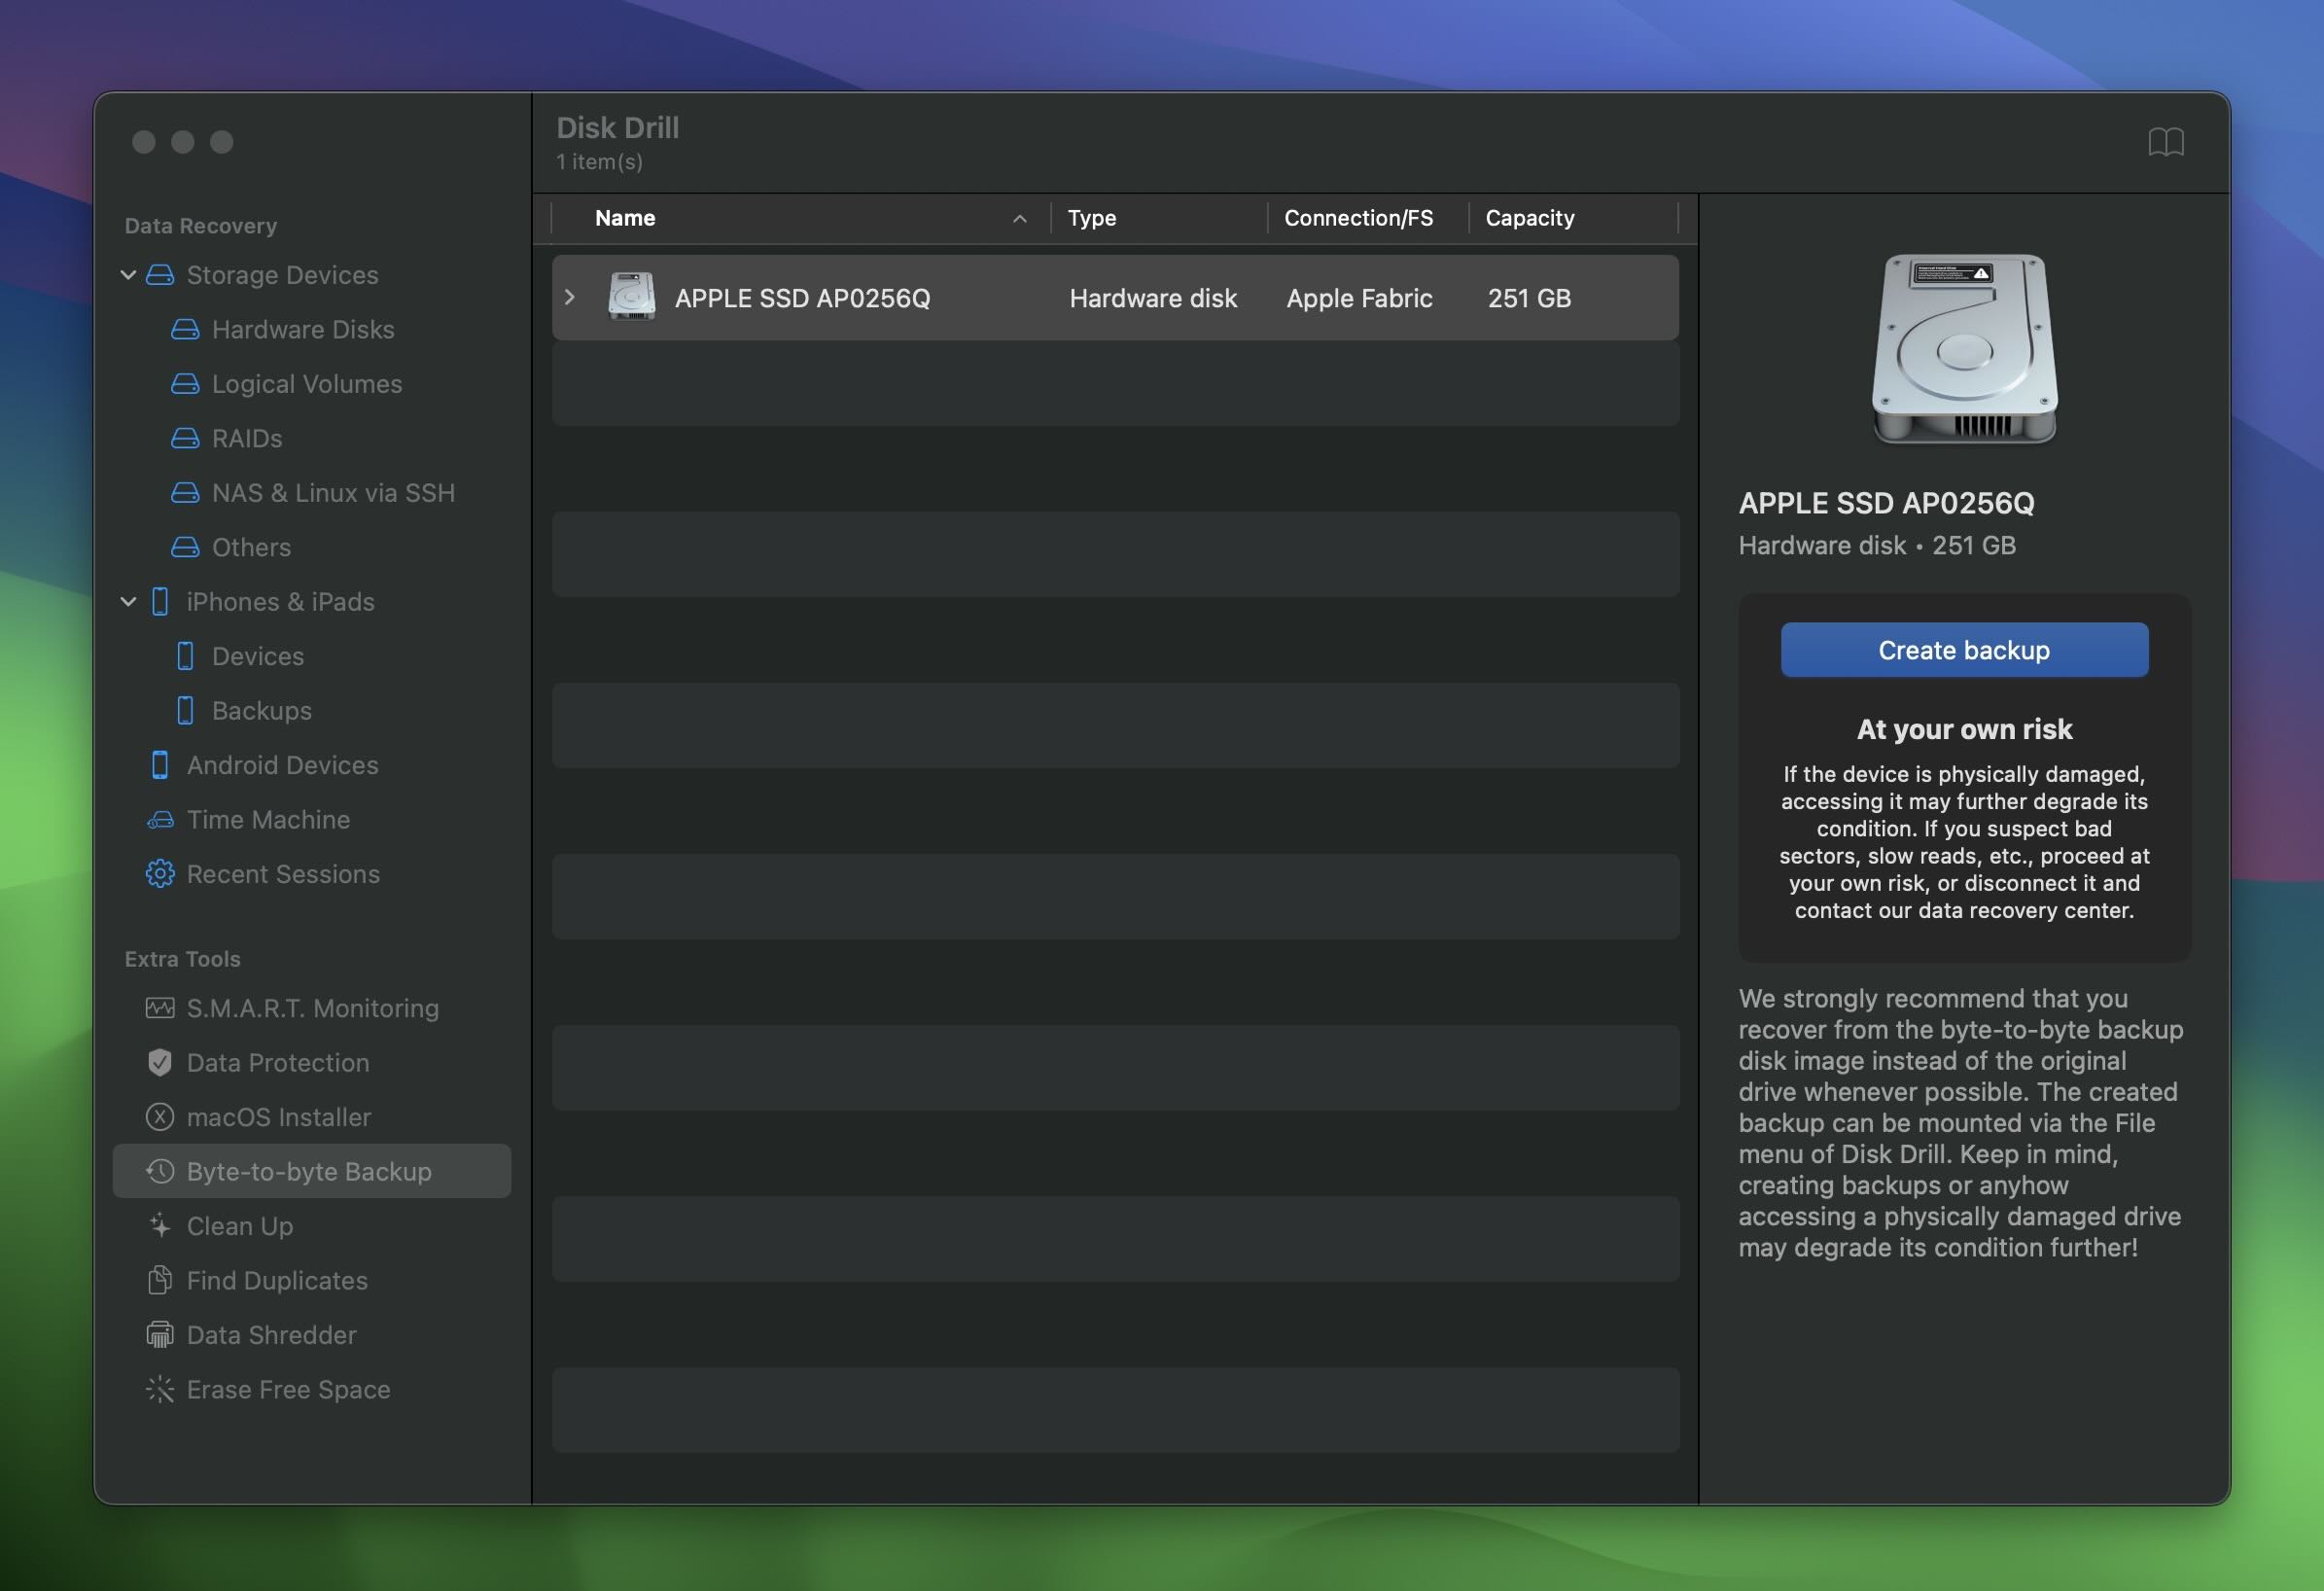2324x1591 pixels.
Task: Click the phone icon beside Backups
Action: click(x=185, y=711)
